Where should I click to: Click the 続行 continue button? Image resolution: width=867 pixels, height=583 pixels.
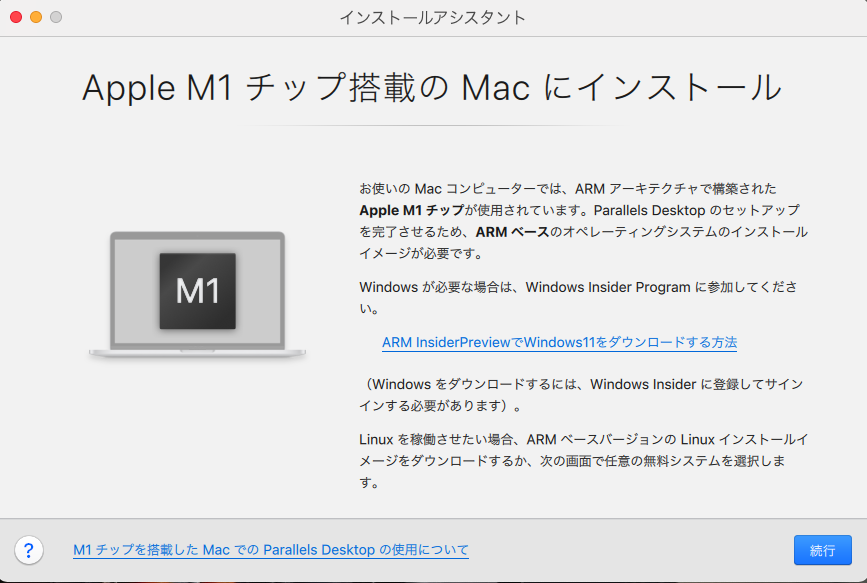[822, 550]
